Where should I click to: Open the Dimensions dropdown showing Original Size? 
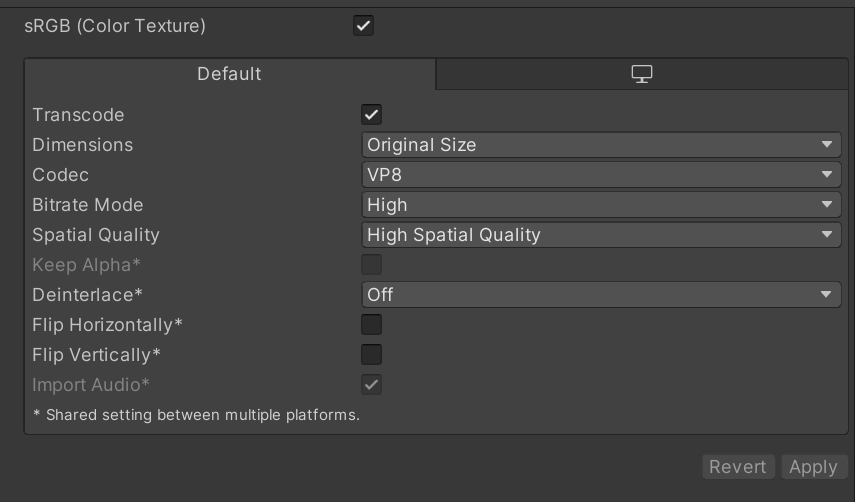(x=600, y=145)
